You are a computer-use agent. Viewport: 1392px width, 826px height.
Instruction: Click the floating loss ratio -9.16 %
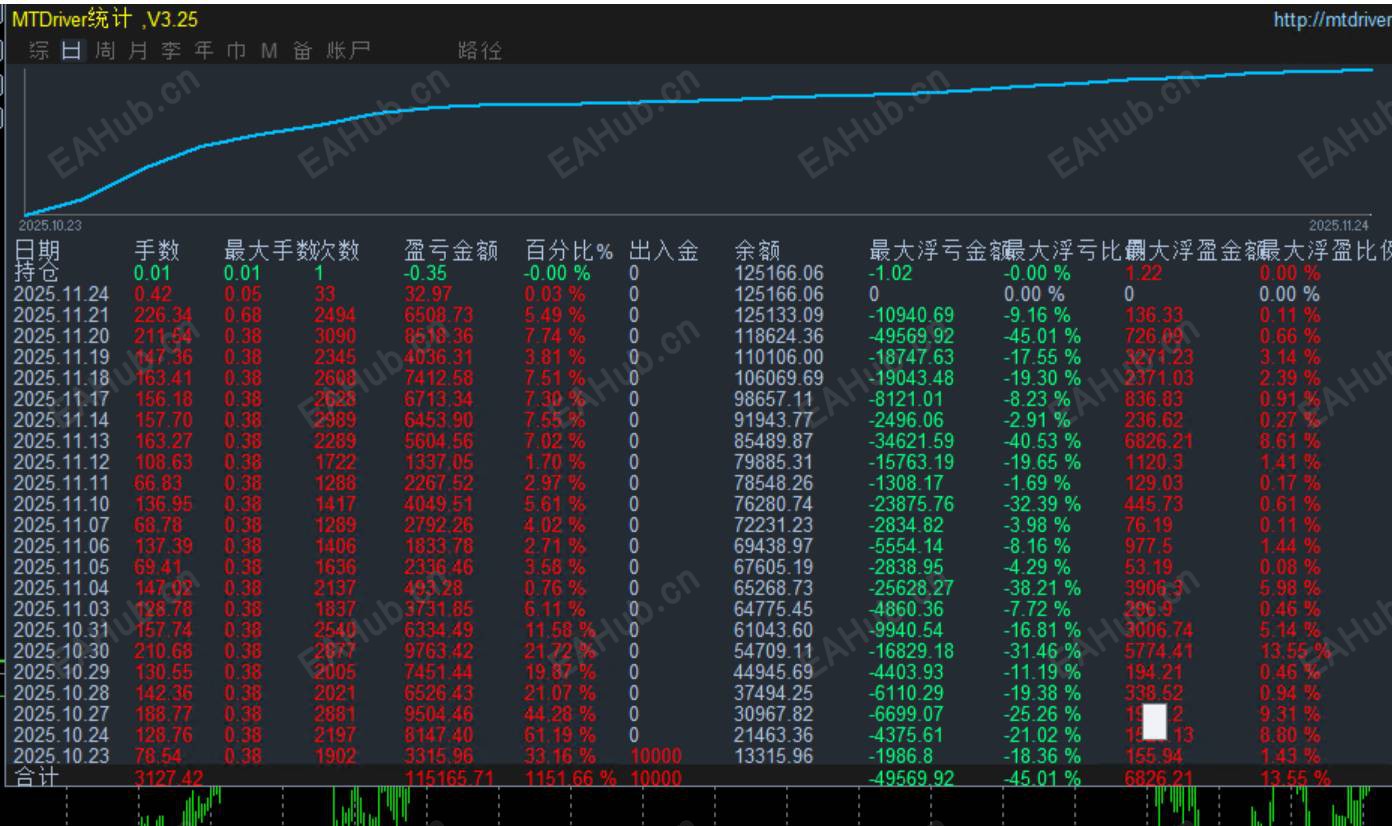pyautogui.click(x=1037, y=315)
